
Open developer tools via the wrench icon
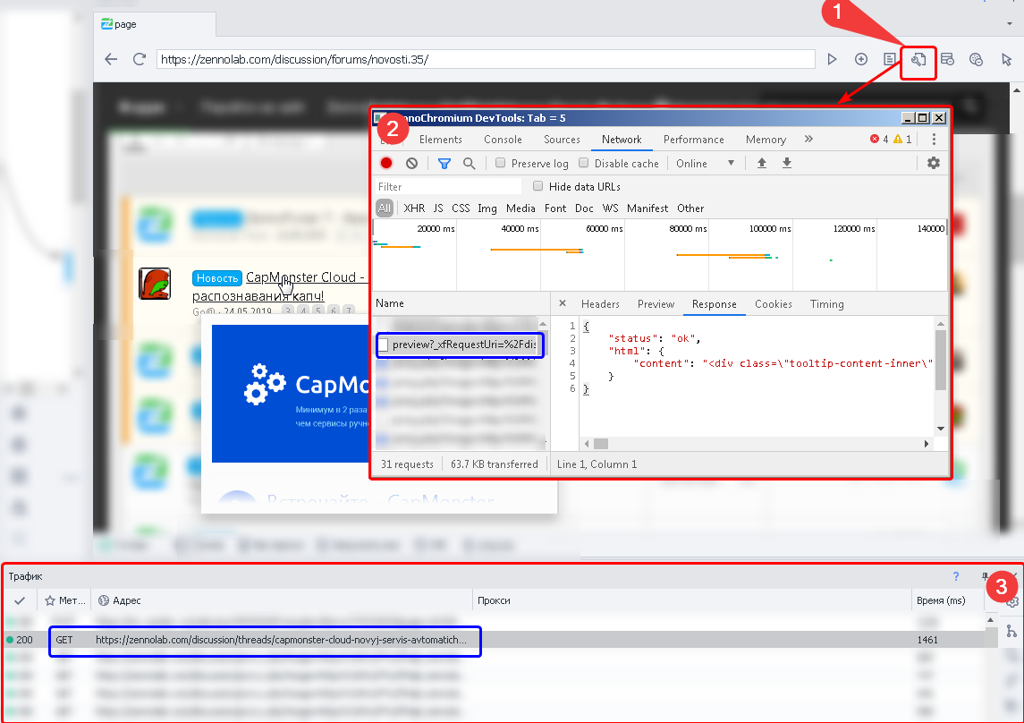(917, 60)
